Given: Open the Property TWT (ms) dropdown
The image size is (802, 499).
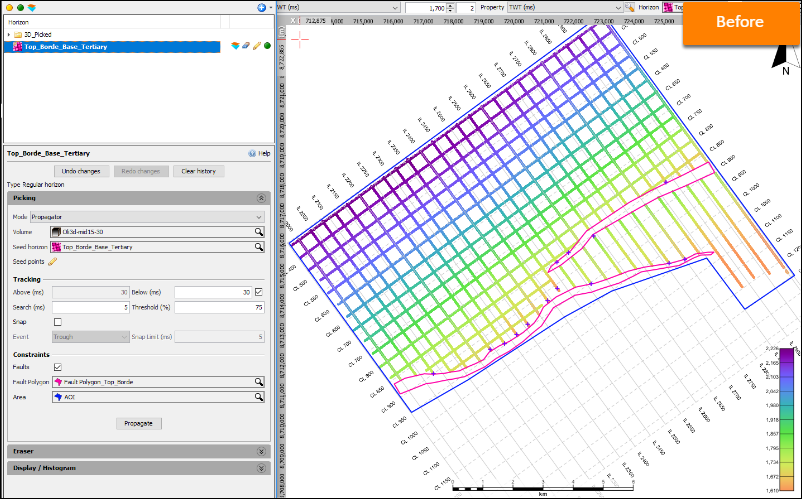Looking at the screenshot, I should [x=565, y=7].
